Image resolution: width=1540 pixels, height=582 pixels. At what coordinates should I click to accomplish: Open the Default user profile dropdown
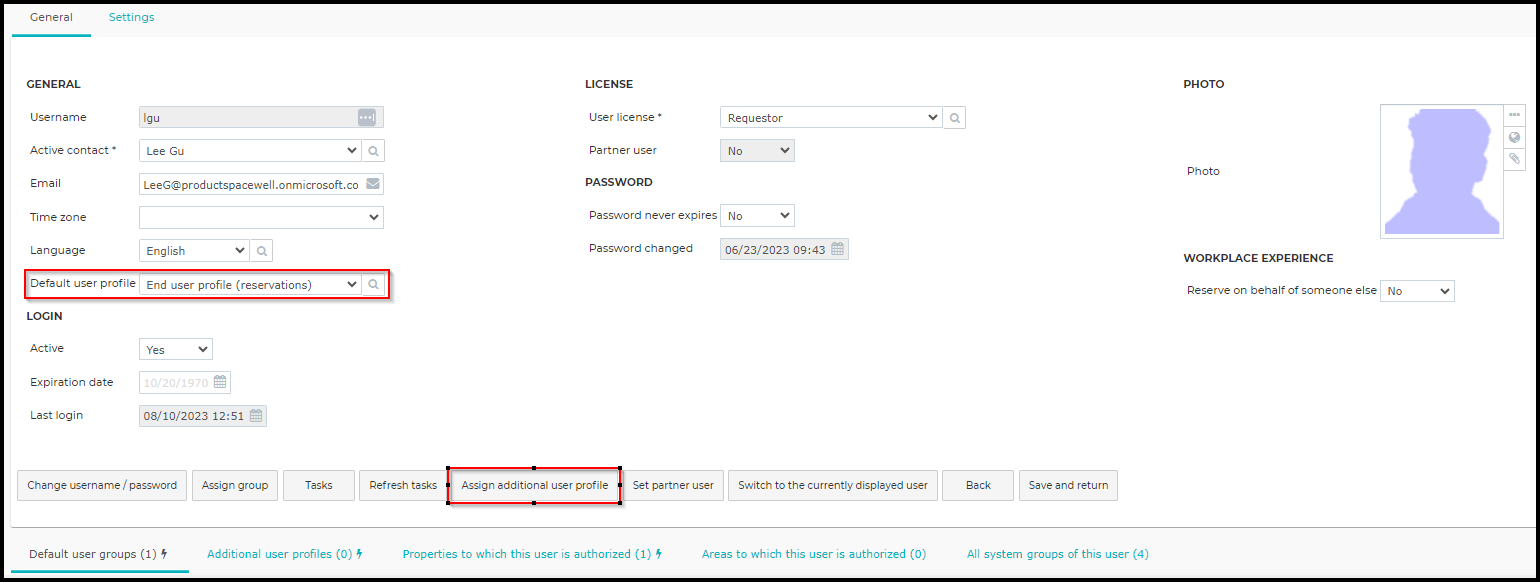coord(250,285)
